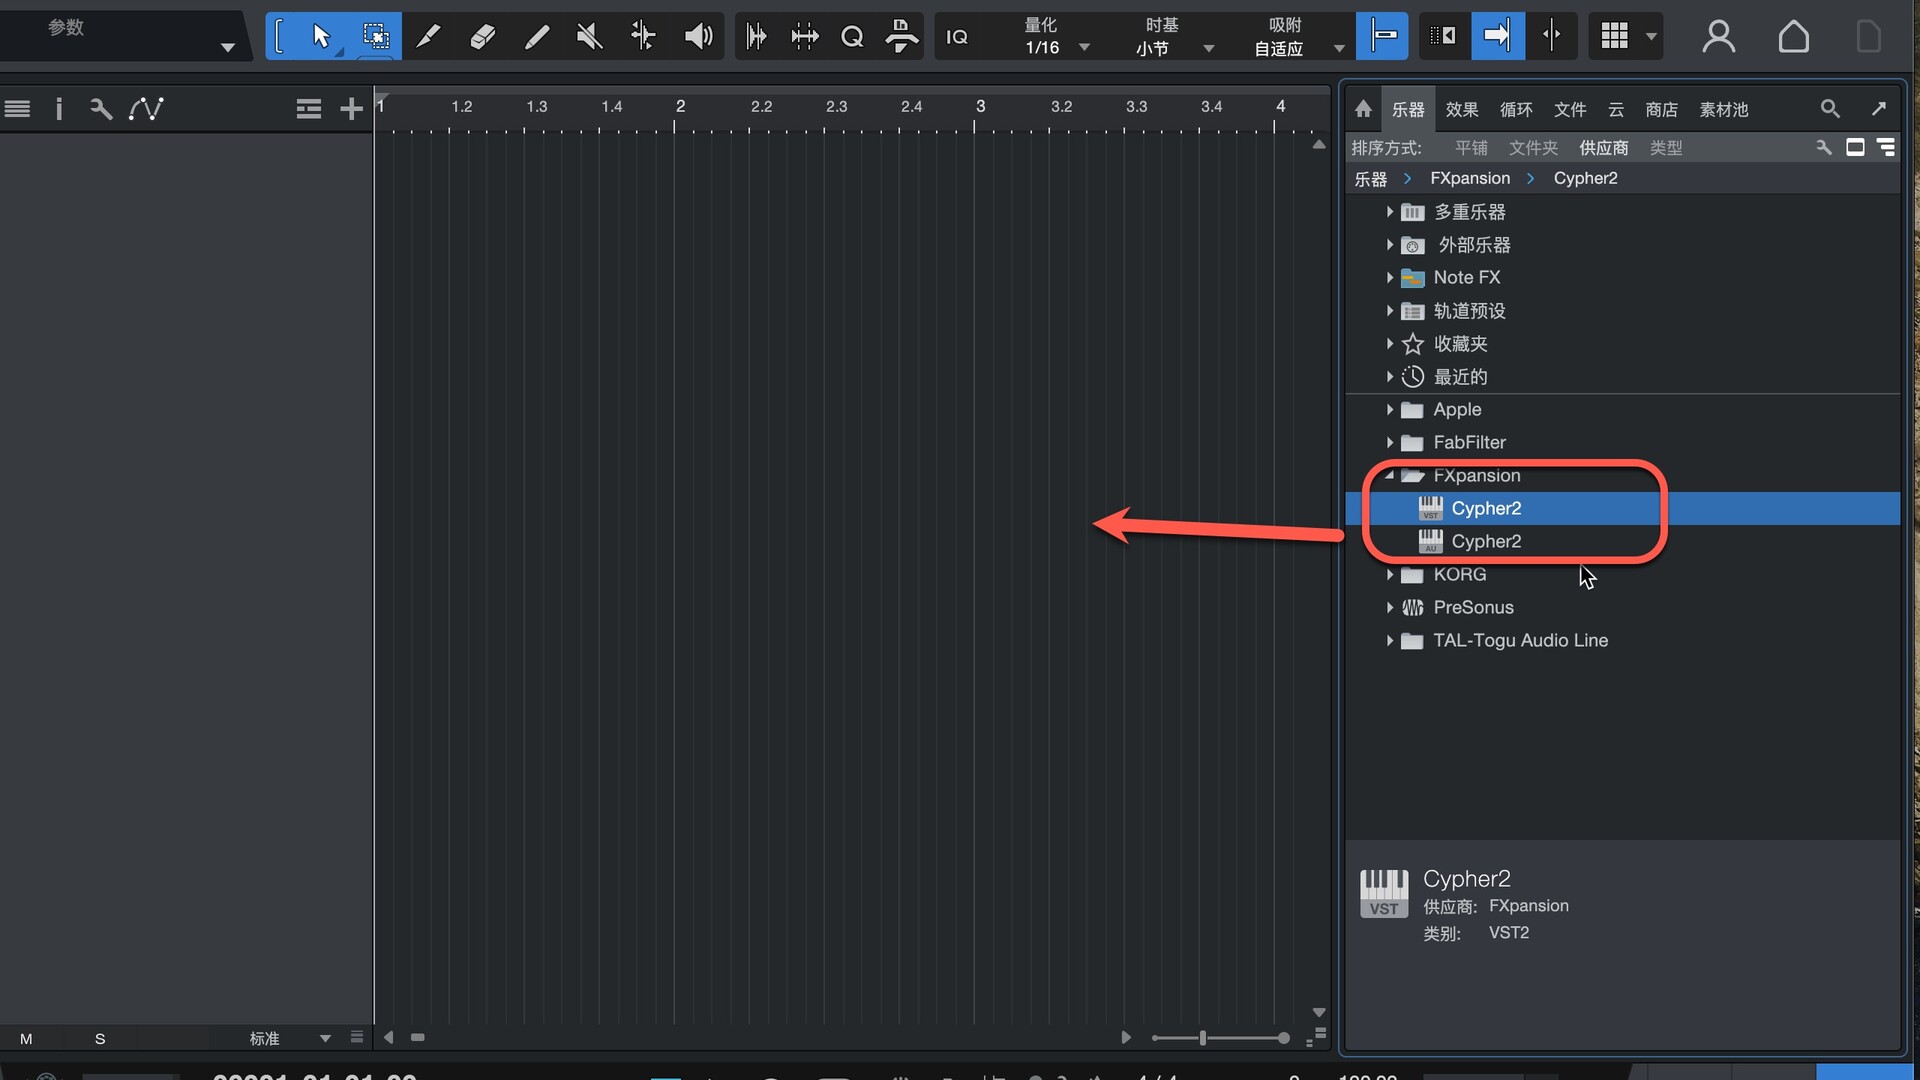1920x1080 pixels.
Task: Toggle ripple edit icon
Action: [1443, 37]
